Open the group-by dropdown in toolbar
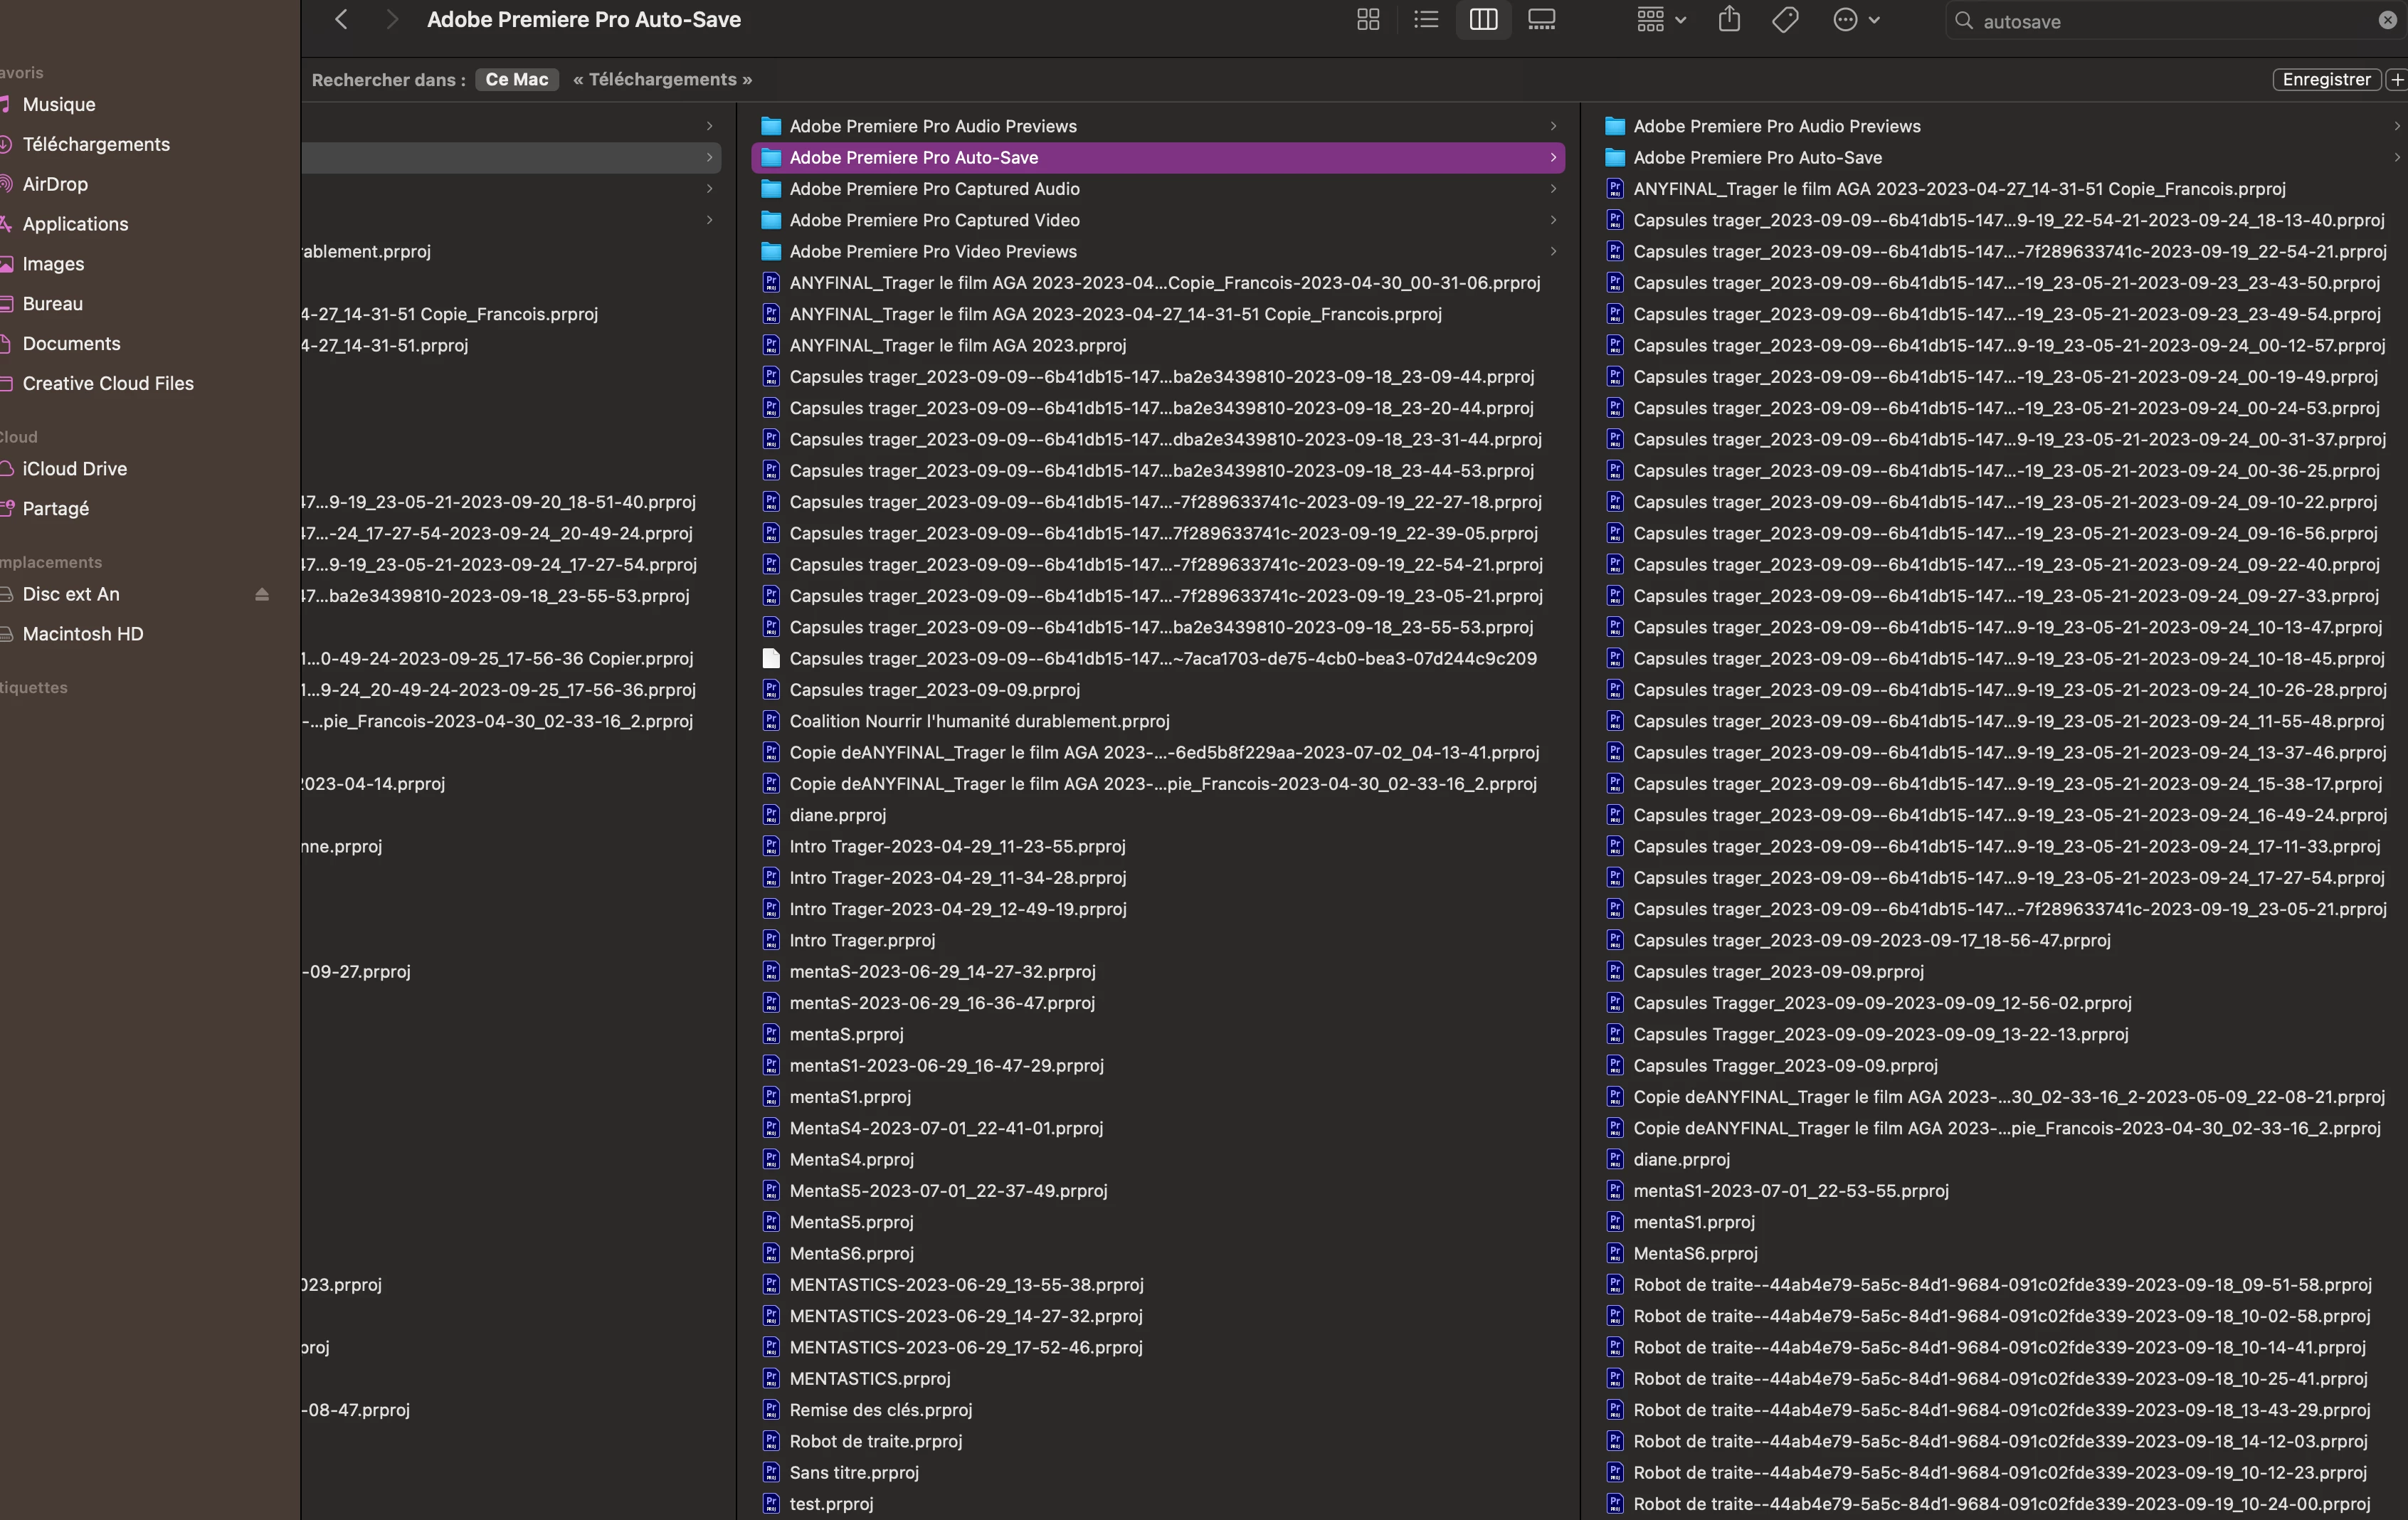Screen dimensions: 2408x1520 pos(1661,20)
